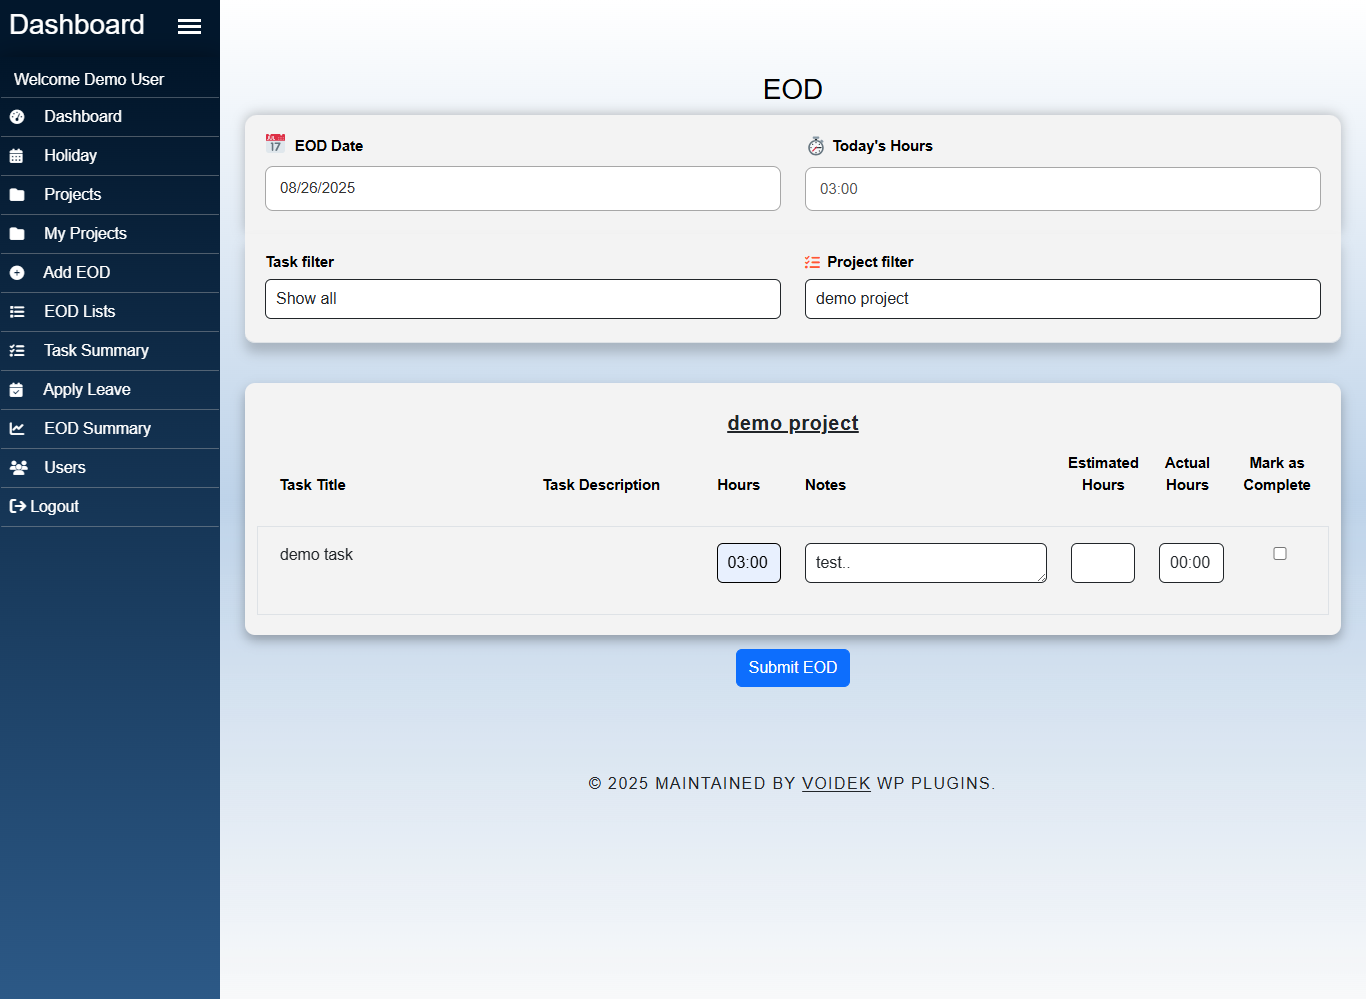Click the hamburger menu icon beside Dashboard

pos(189,27)
